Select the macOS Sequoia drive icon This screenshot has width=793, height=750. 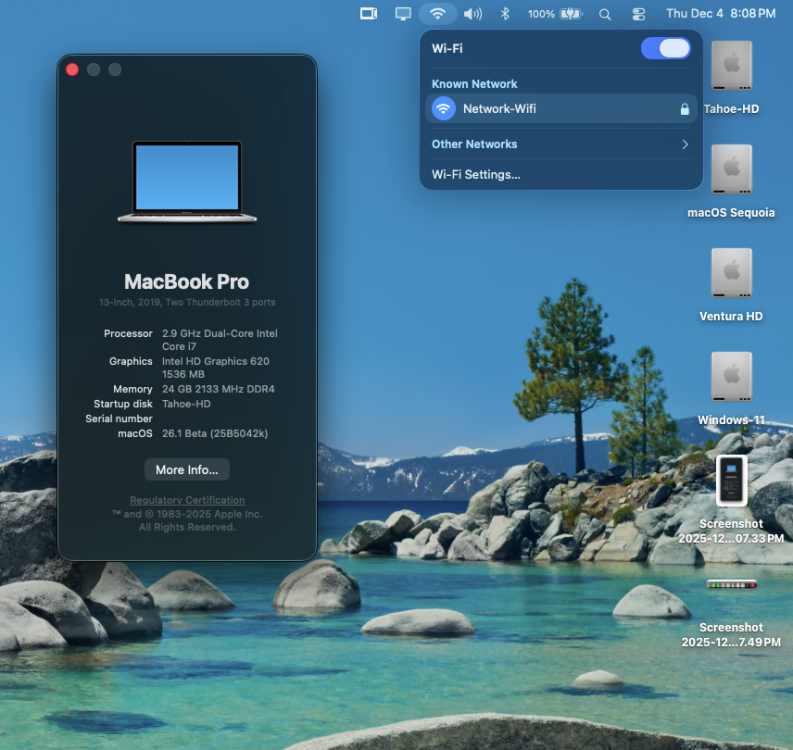[731, 169]
